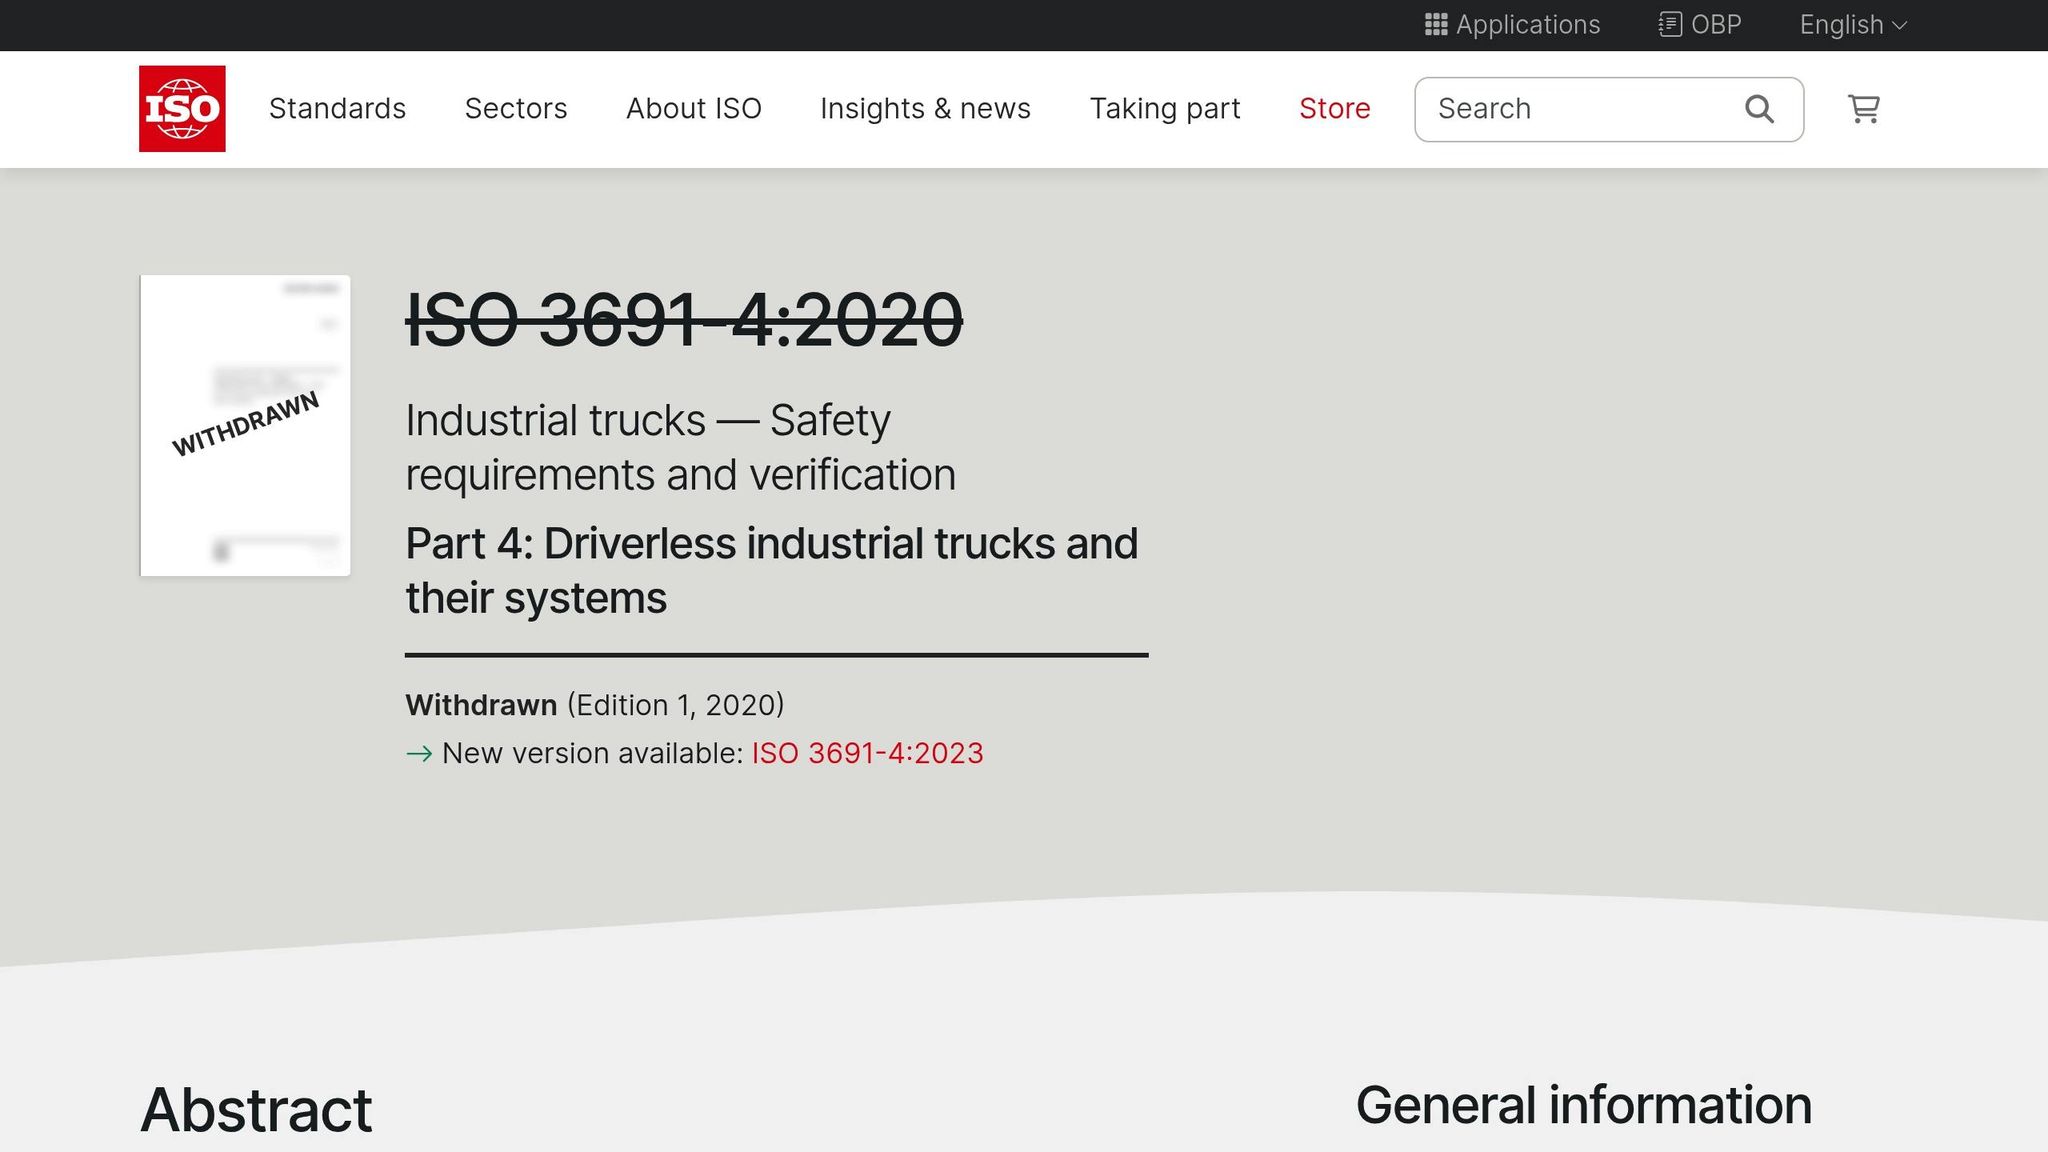Go to the Store section
The height and width of the screenshot is (1152, 2048).
tap(1334, 108)
